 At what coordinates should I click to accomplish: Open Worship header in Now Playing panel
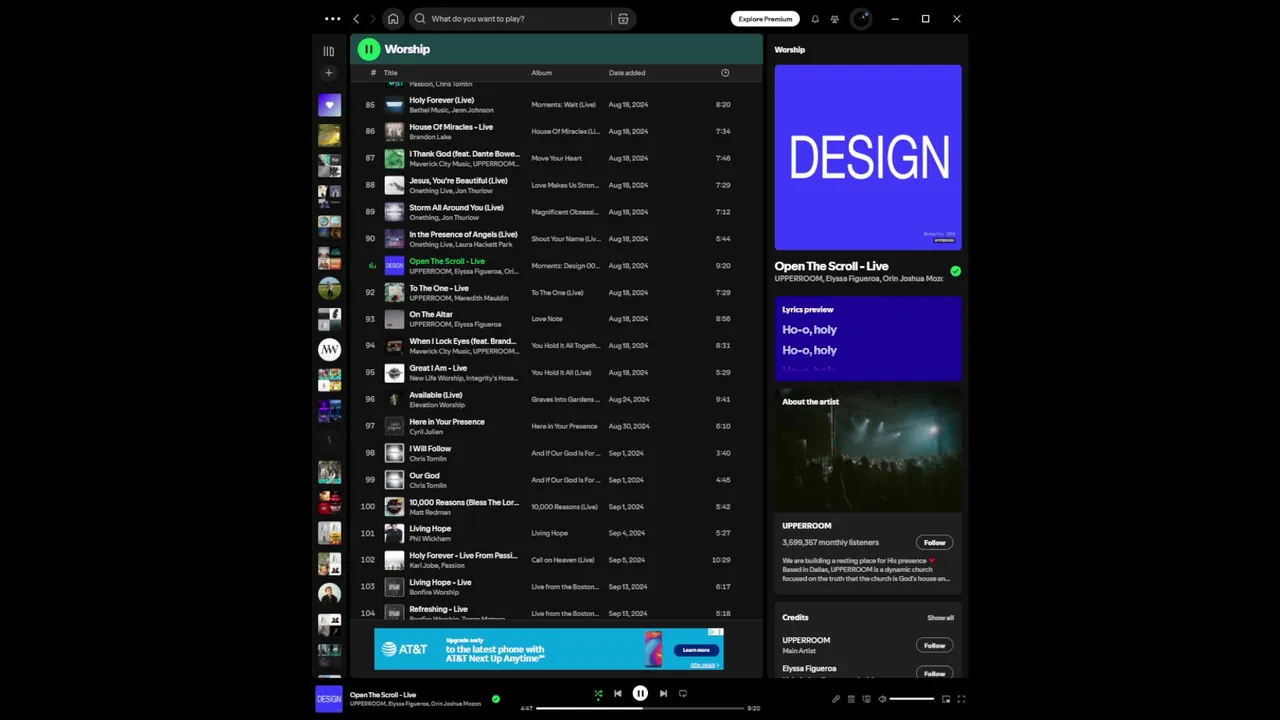pyautogui.click(x=789, y=49)
